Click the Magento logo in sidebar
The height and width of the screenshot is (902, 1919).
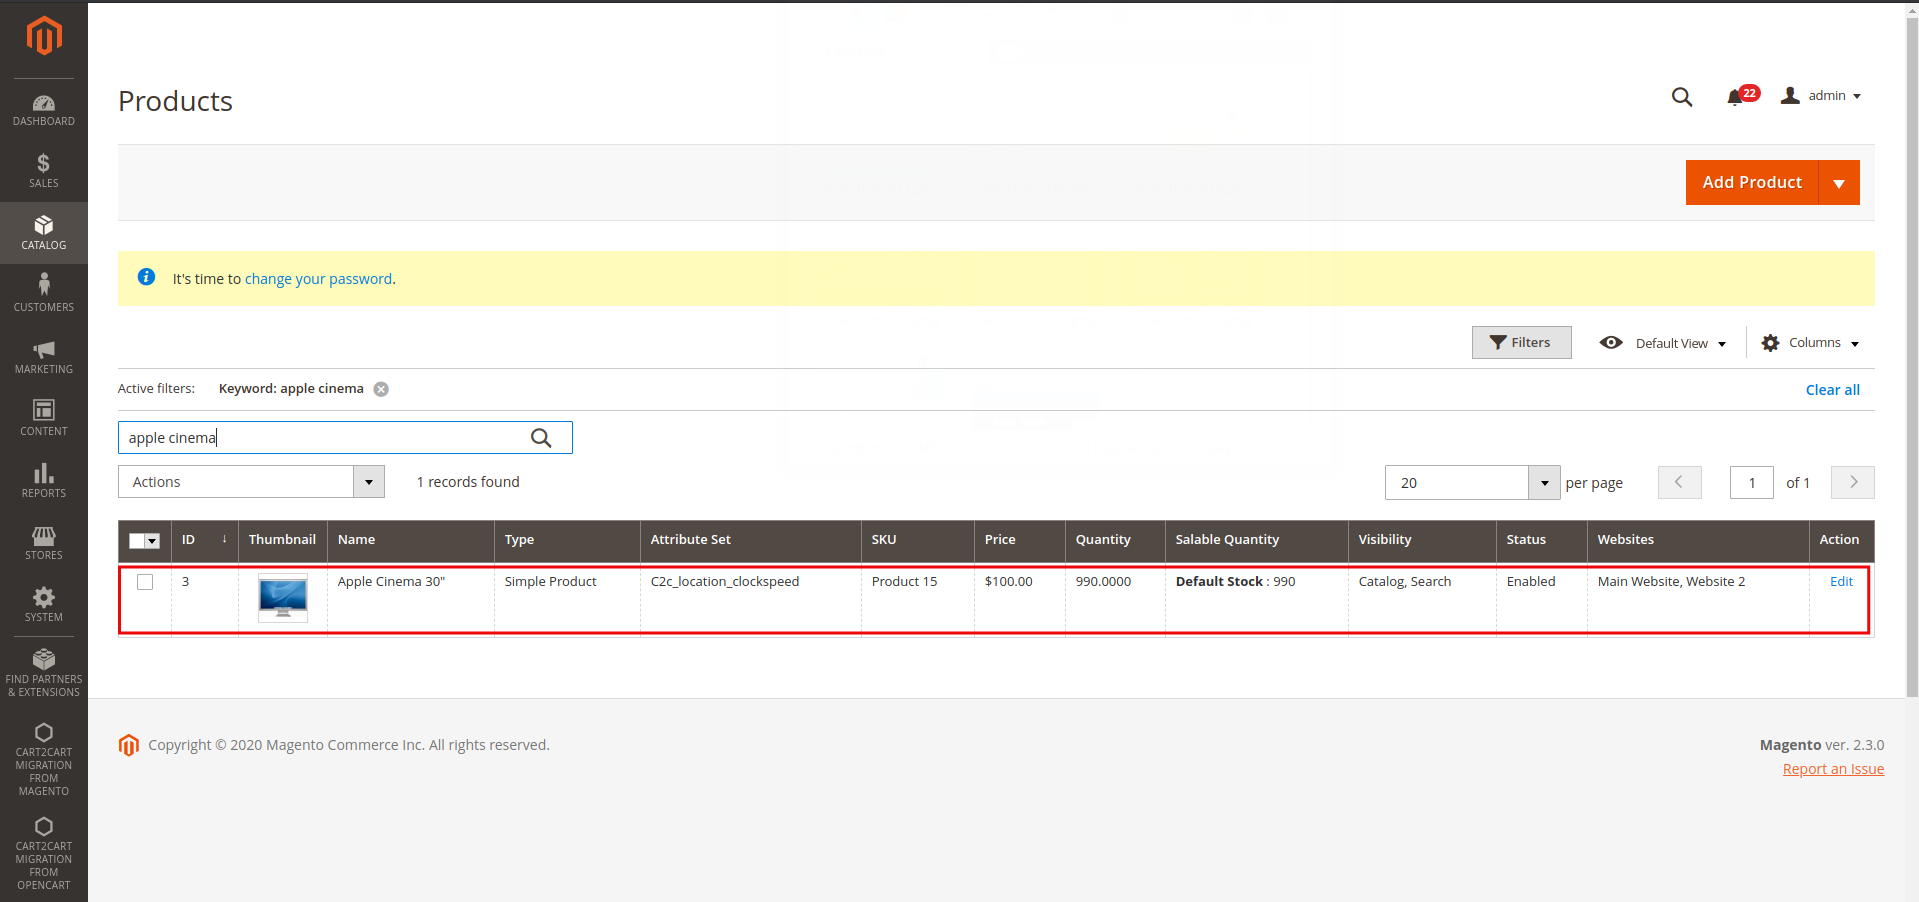click(x=44, y=36)
